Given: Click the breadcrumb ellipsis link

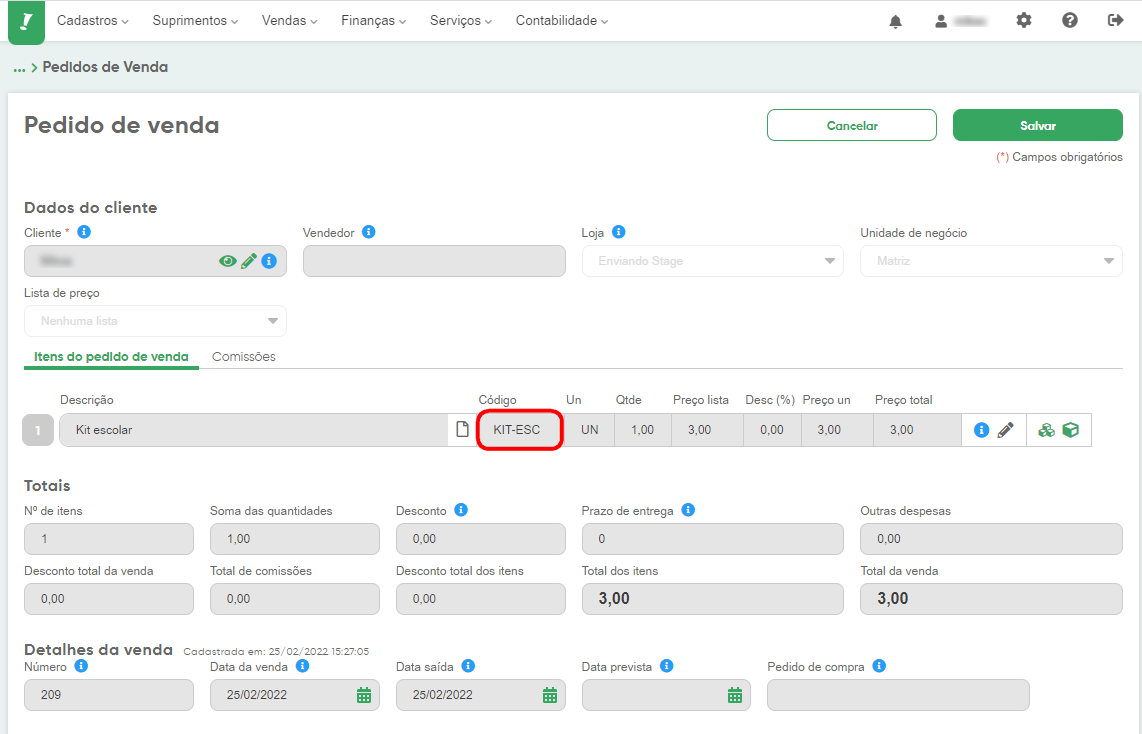Looking at the screenshot, I should pyautogui.click(x=19, y=68).
